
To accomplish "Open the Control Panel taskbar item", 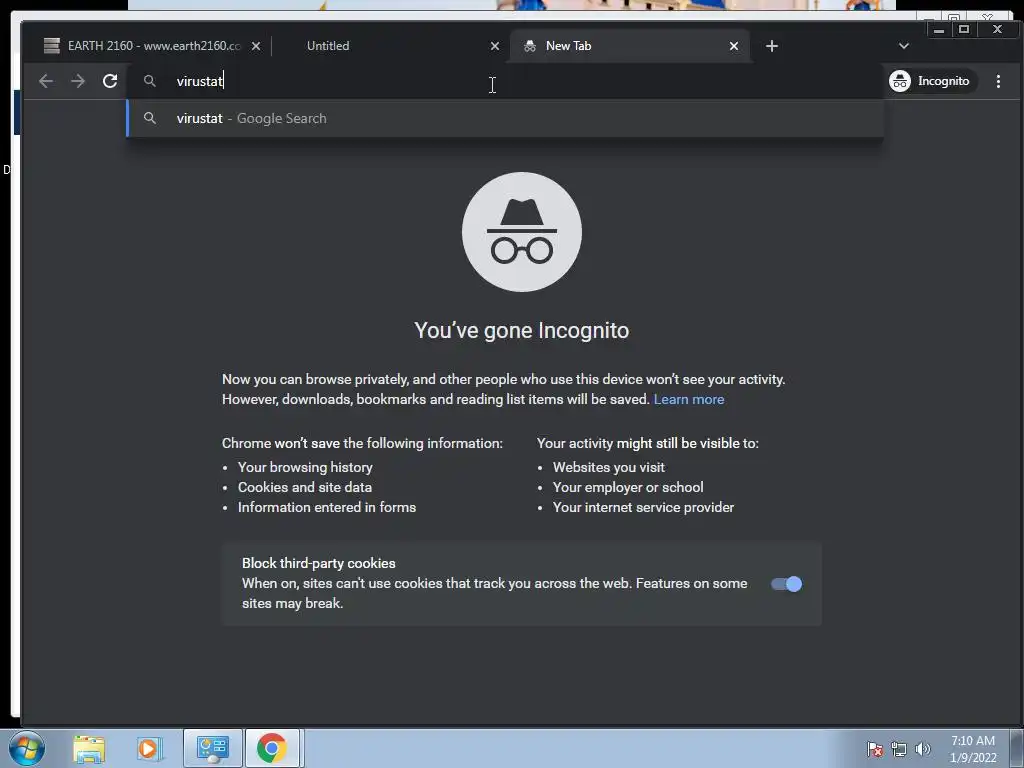I will 213,748.
